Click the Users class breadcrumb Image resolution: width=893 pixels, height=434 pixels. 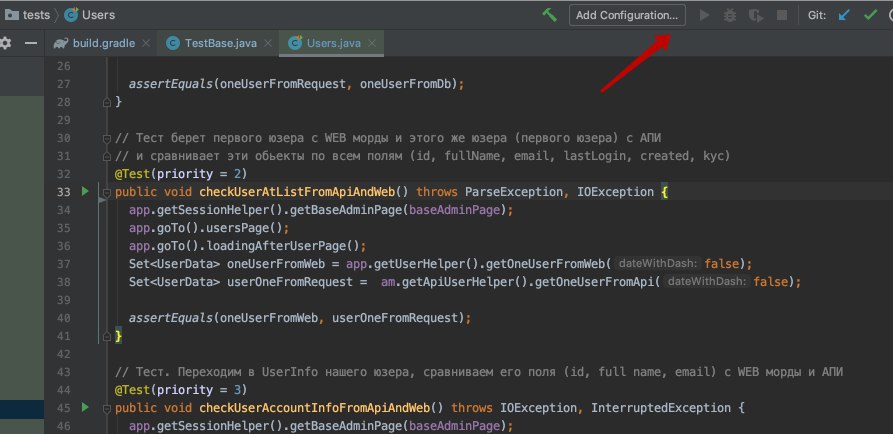[90, 15]
